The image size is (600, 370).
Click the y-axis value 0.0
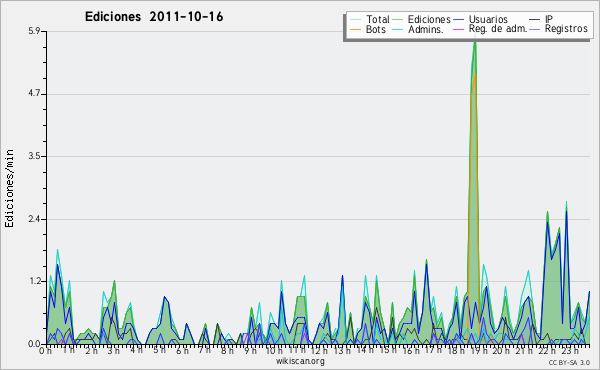click(x=34, y=344)
